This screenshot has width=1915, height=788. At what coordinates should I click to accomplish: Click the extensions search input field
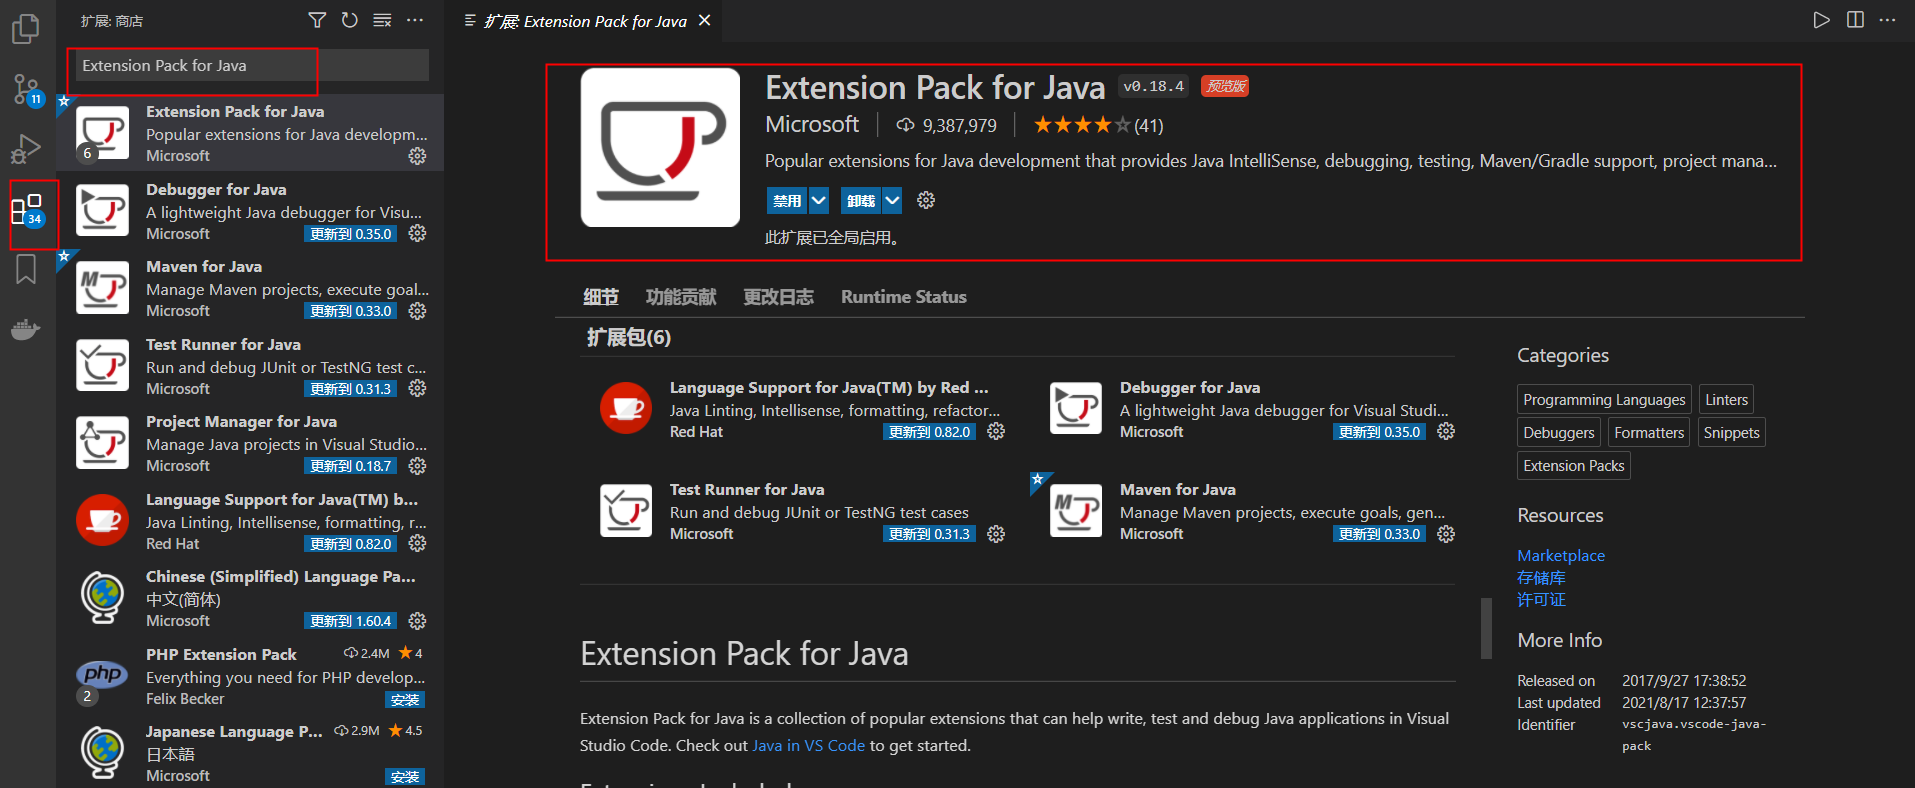[x=252, y=65]
